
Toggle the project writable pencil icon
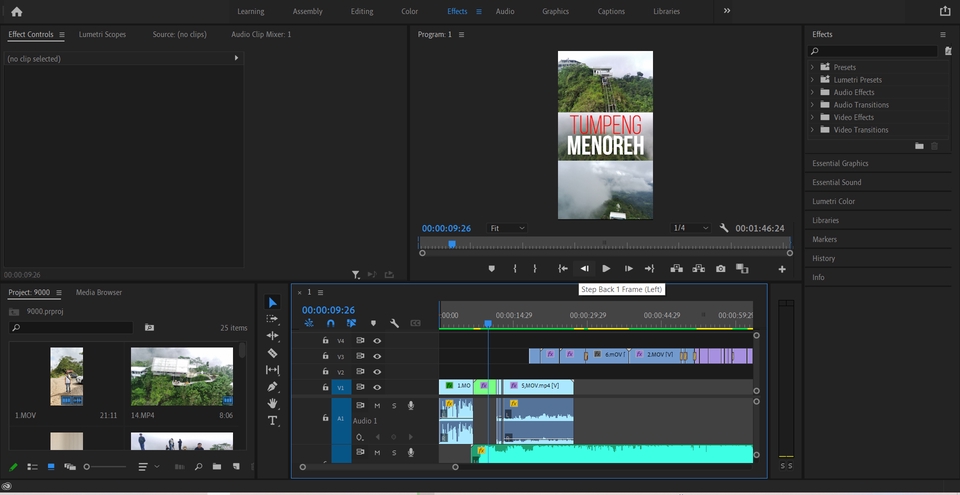coord(13,467)
